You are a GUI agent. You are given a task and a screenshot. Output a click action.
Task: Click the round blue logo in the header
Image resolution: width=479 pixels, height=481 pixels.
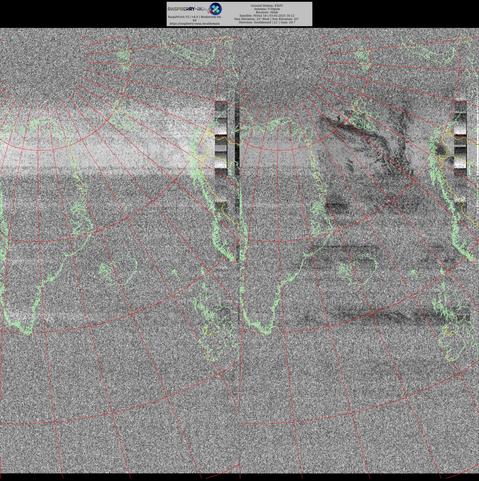point(216,9)
